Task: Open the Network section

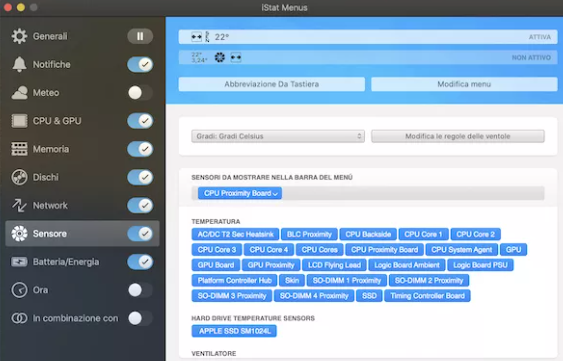Action: point(50,205)
